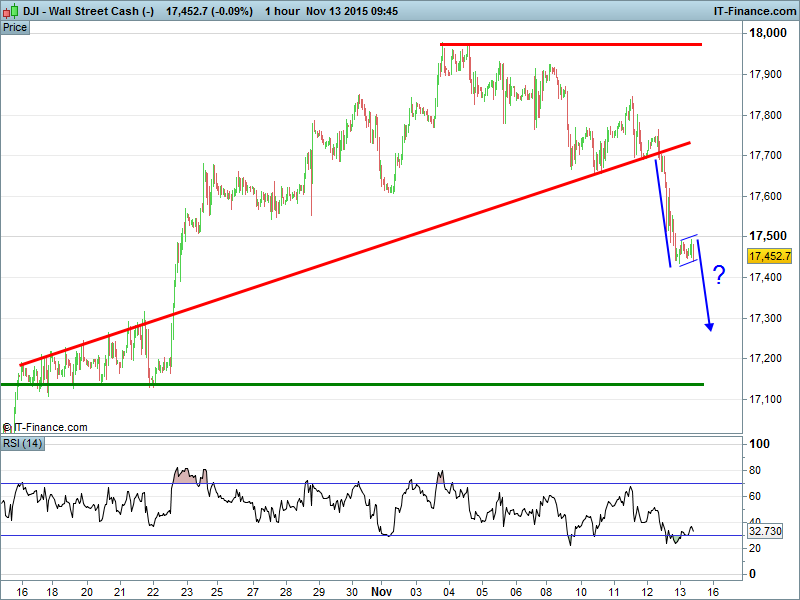
Task: Click the 100 level on RSI axis
Action: tap(758, 444)
